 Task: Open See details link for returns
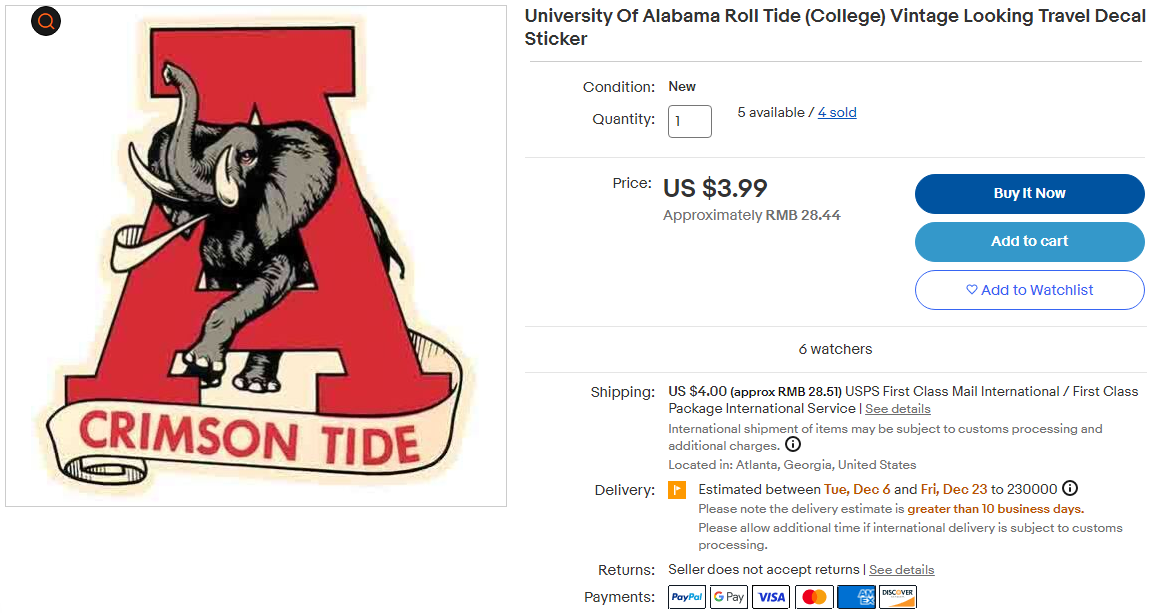(x=901, y=570)
